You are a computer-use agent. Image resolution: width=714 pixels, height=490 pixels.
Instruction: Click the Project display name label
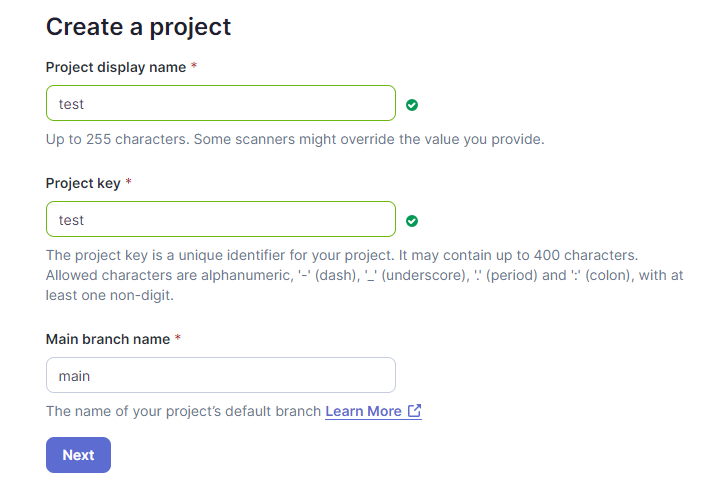116,67
